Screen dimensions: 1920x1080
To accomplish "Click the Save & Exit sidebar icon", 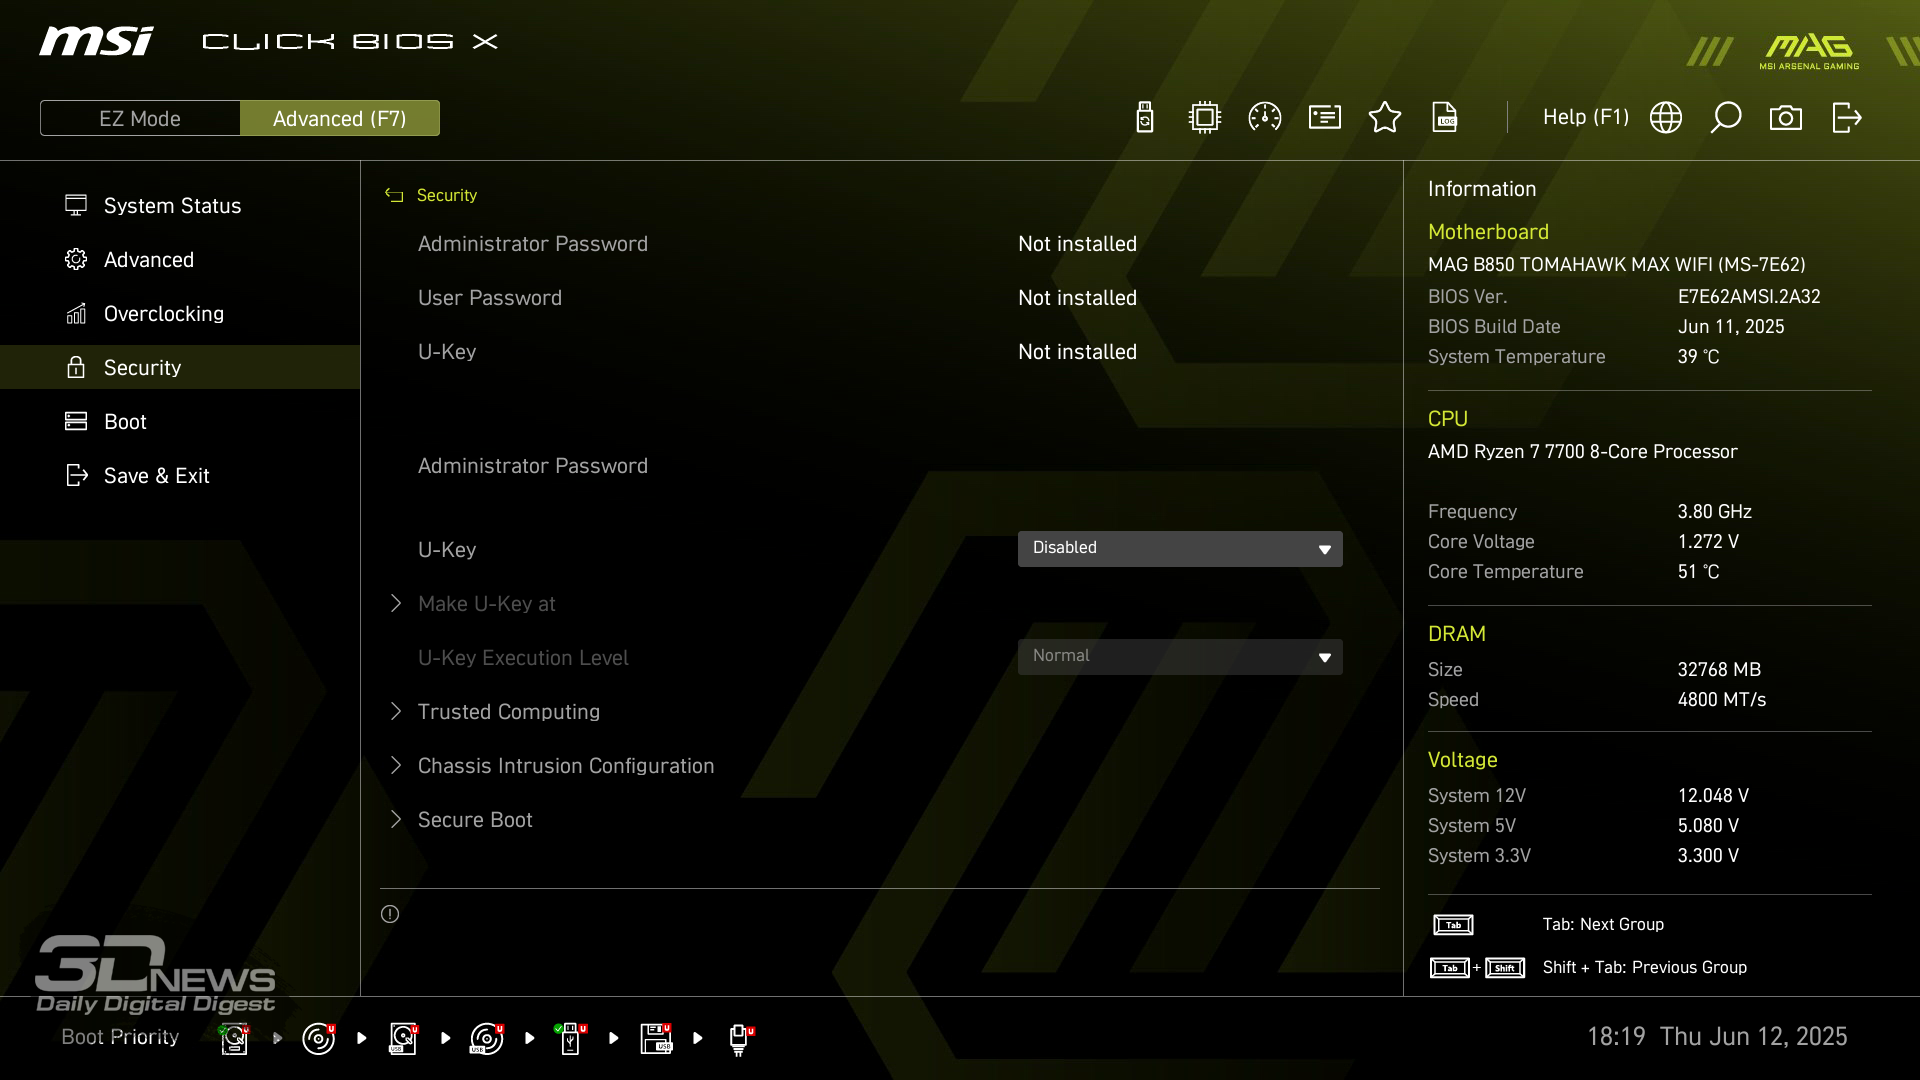I will point(76,475).
